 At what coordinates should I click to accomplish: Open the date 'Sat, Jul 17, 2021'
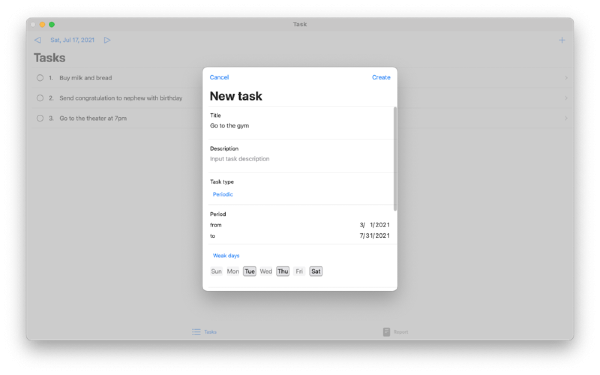[72, 40]
